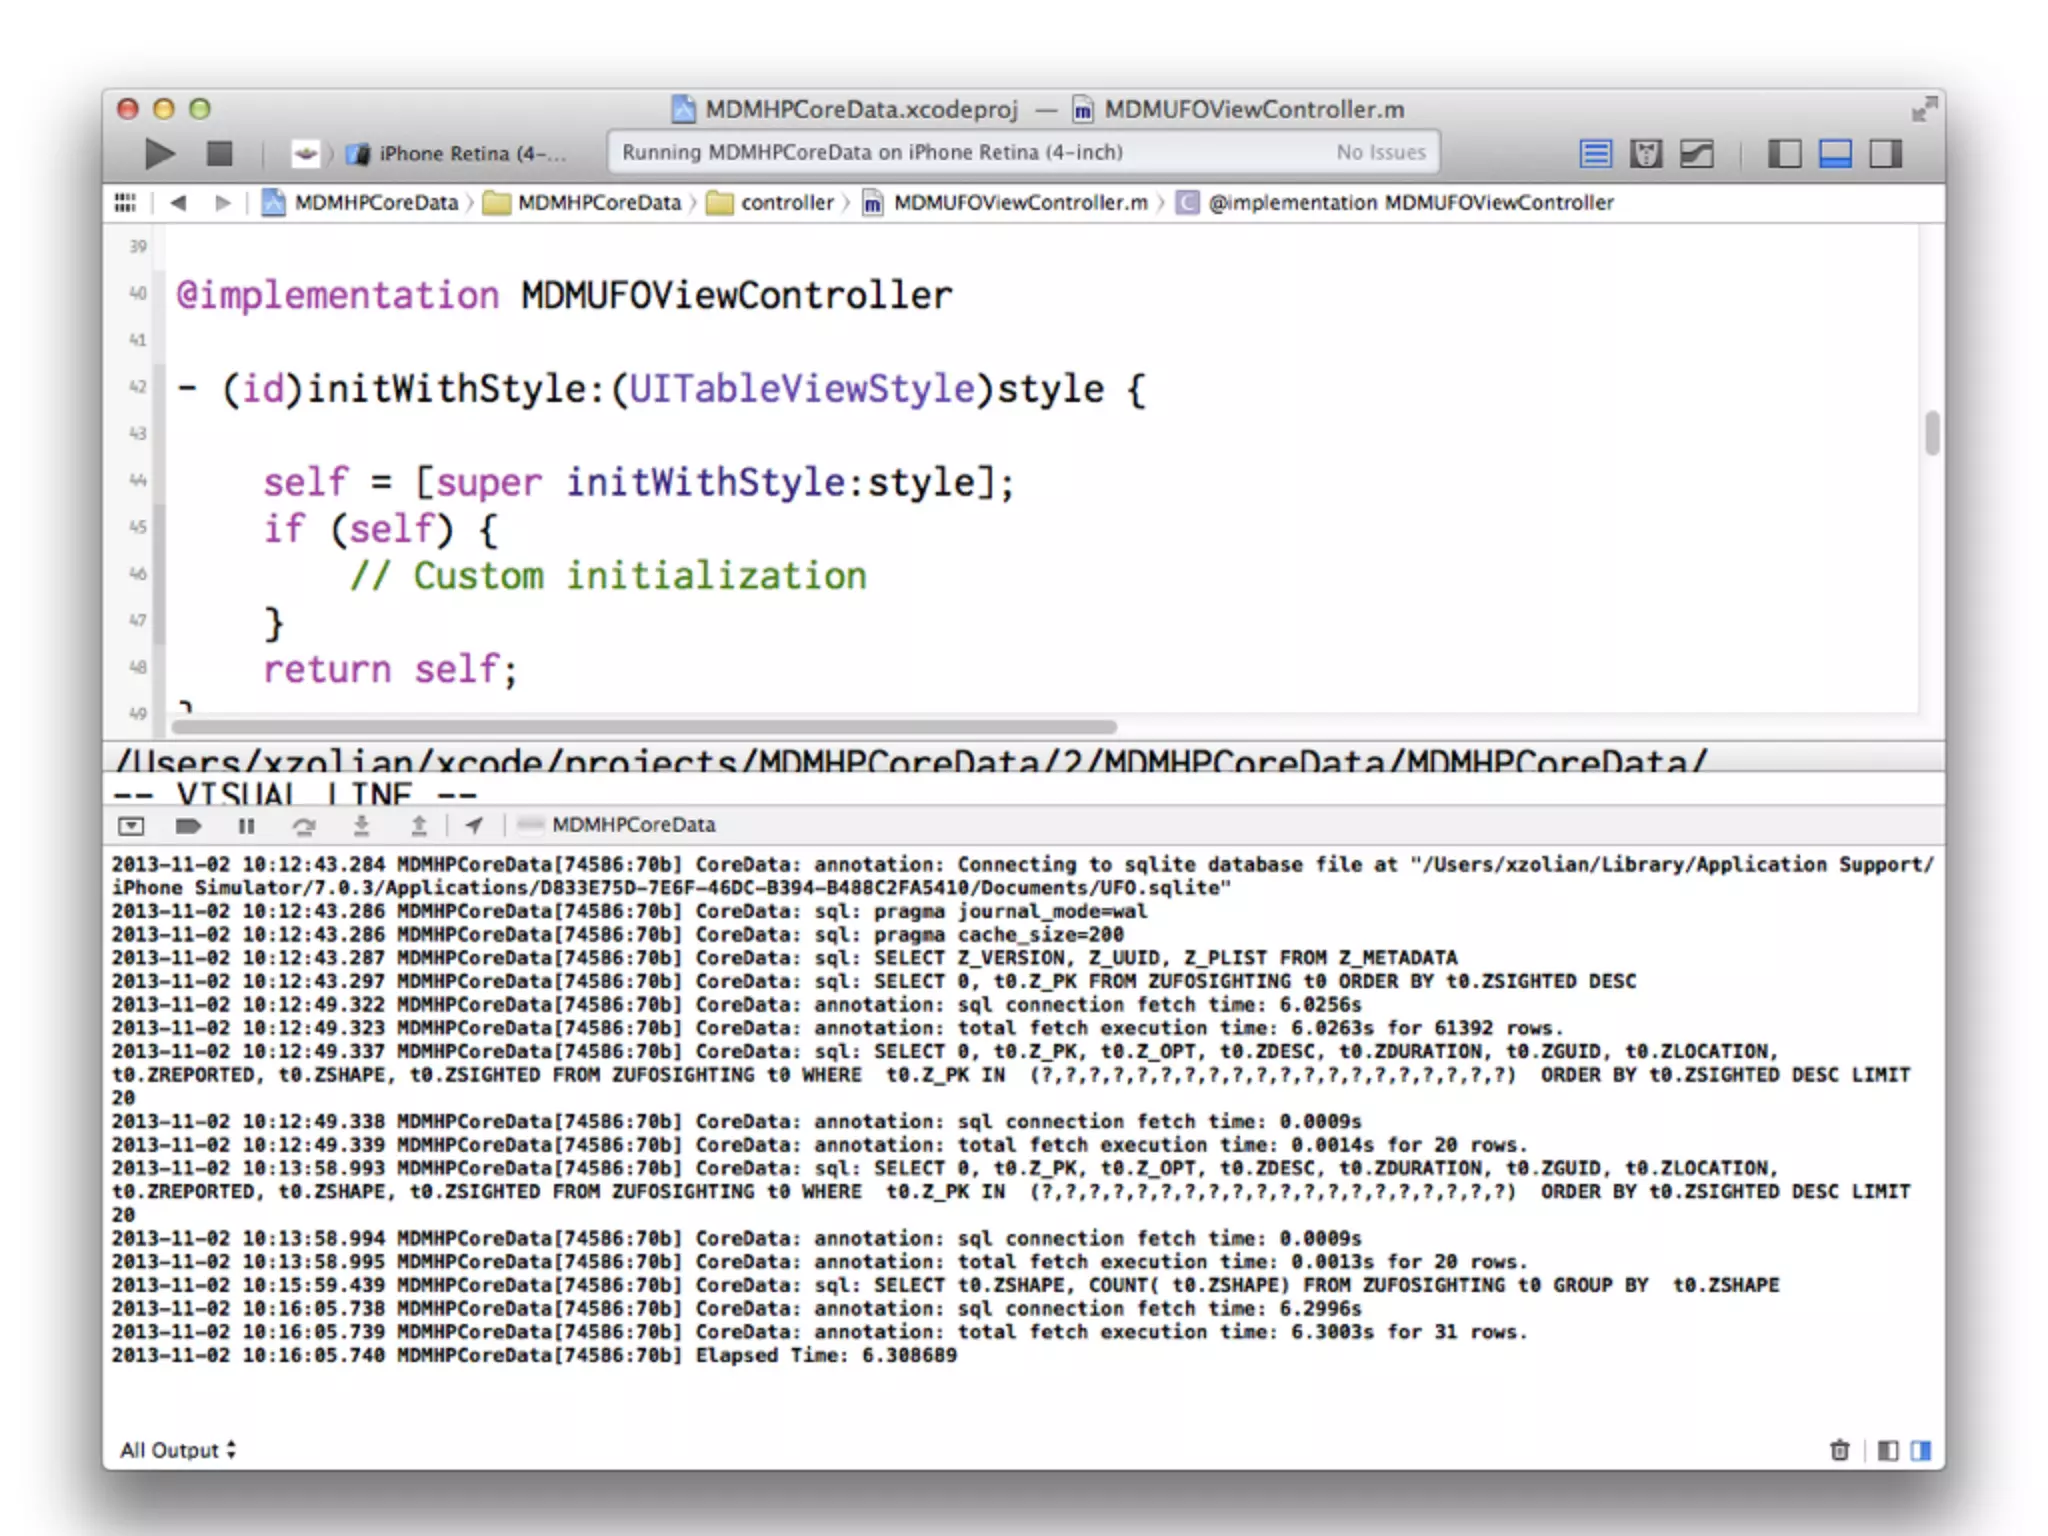Clear the console with the trash icon

pyautogui.click(x=1839, y=1450)
